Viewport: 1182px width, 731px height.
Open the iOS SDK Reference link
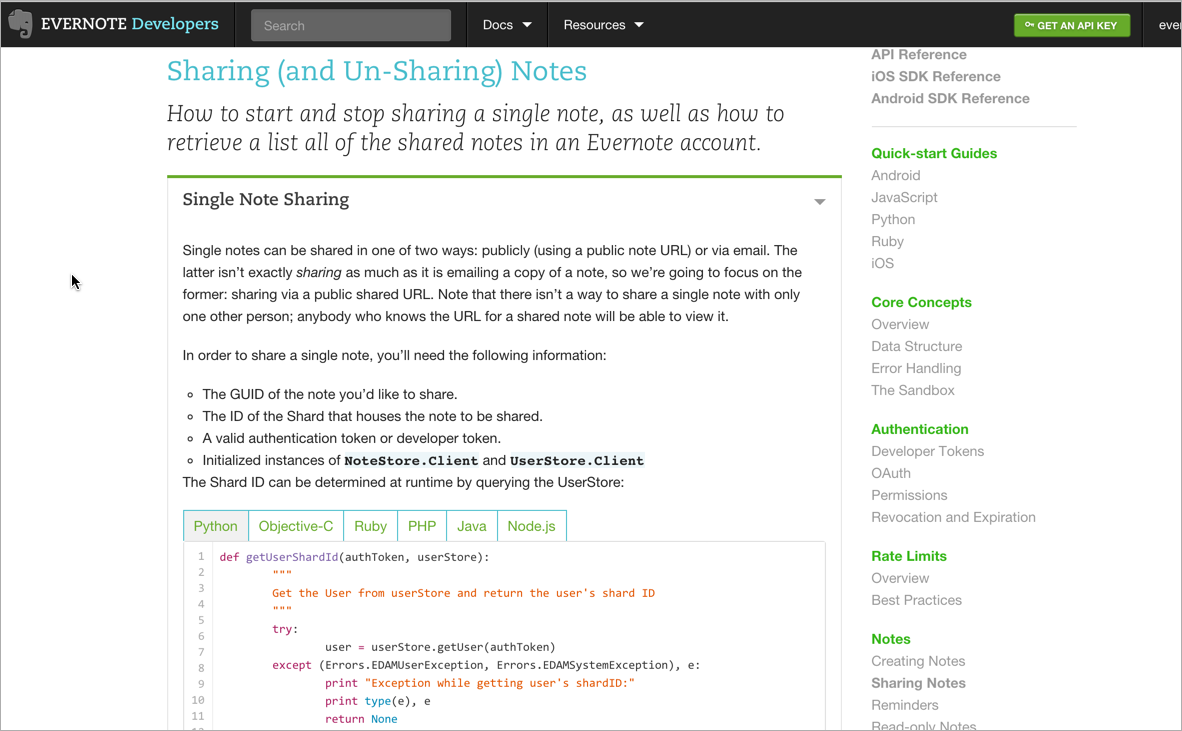pos(935,76)
